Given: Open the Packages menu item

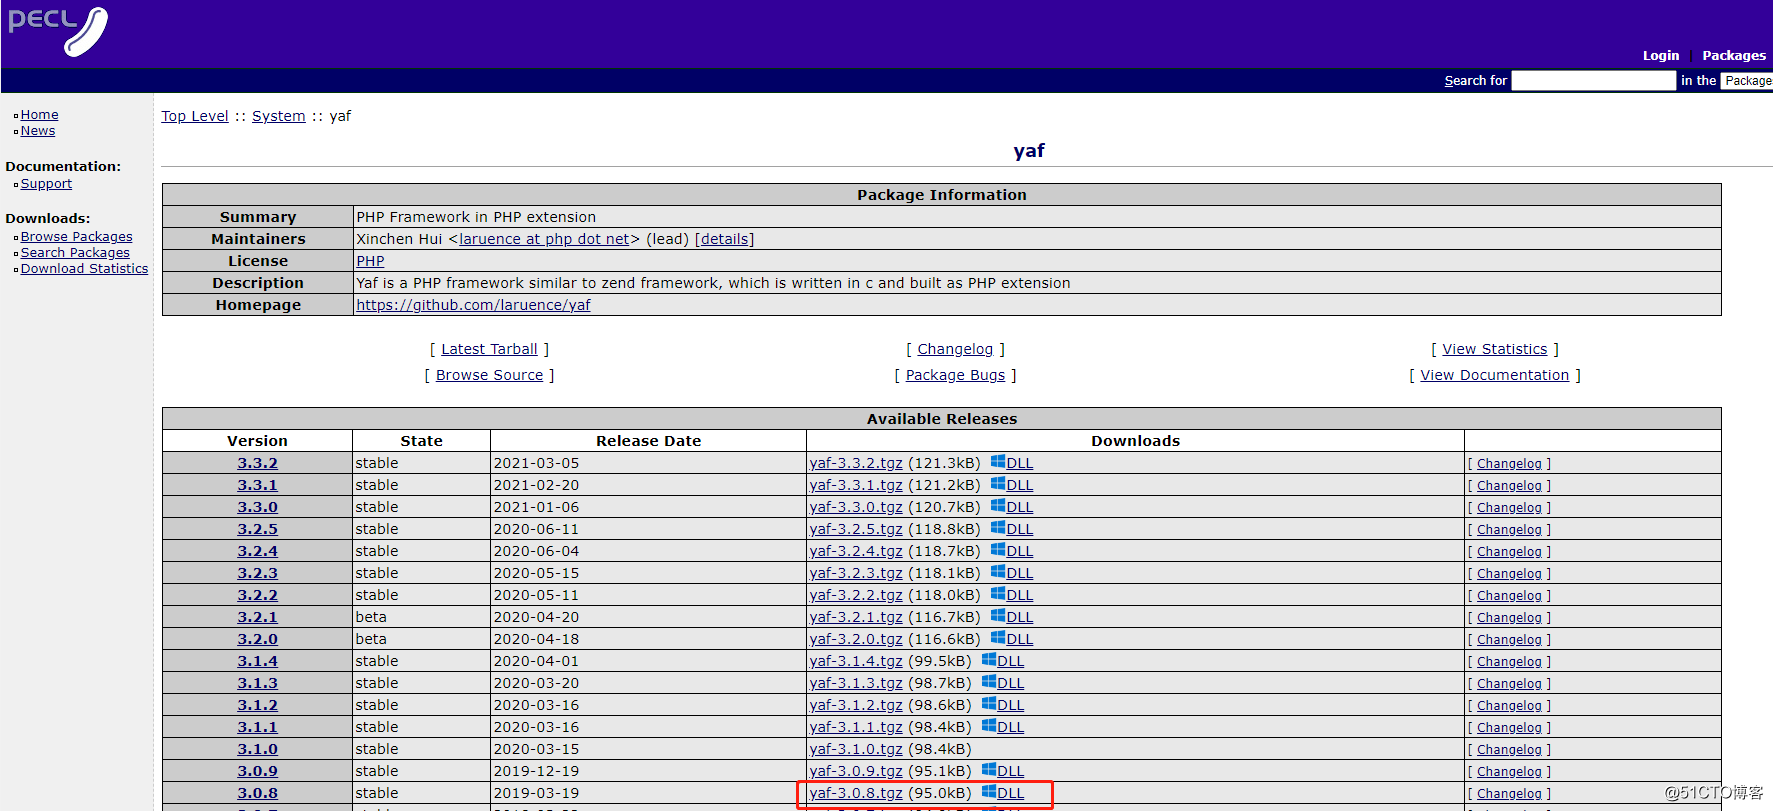Looking at the screenshot, I should (x=1734, y=56).
